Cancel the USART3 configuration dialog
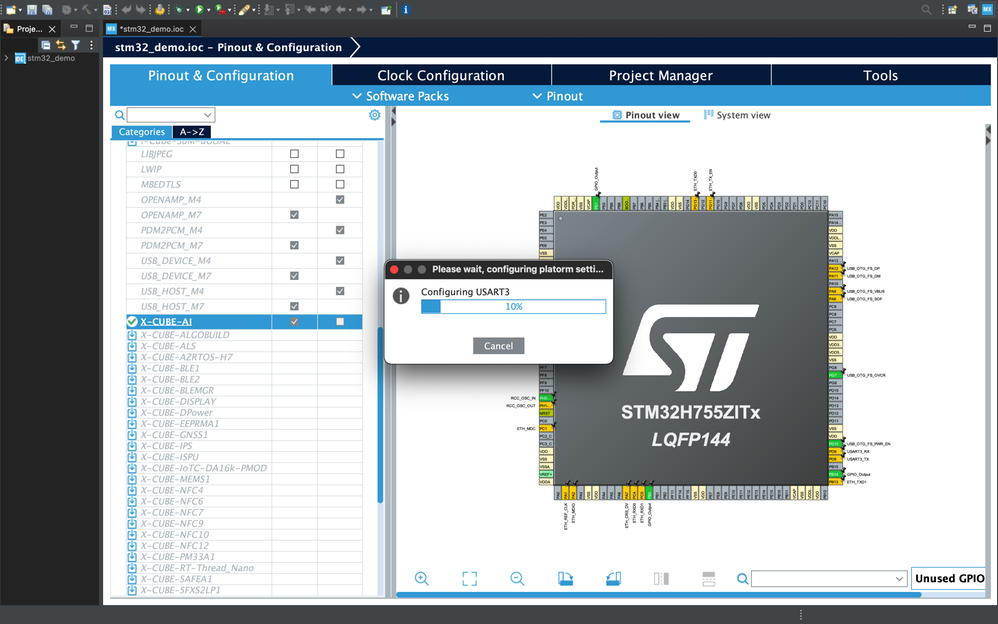The image size is (998, 624). [x=498, y=346]
